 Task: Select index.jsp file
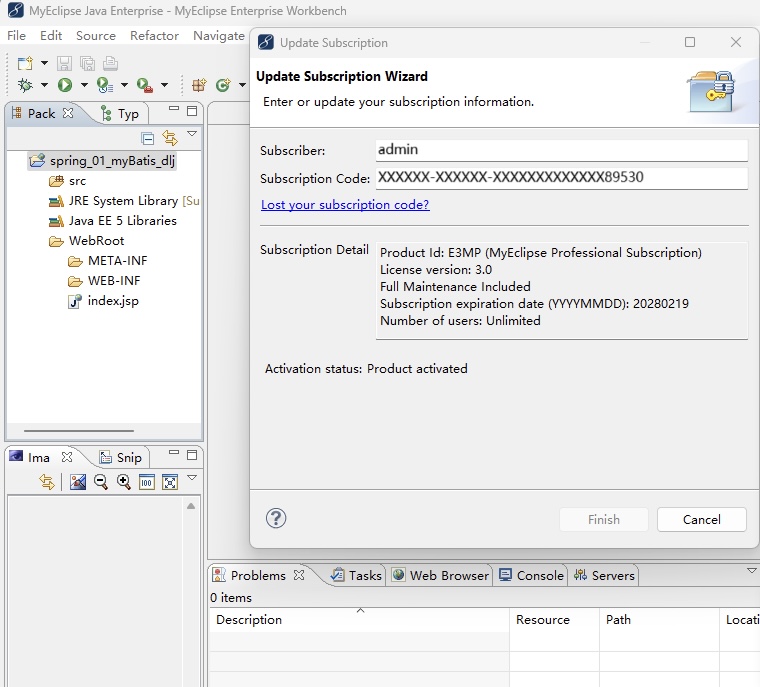[x=103, y=301]
